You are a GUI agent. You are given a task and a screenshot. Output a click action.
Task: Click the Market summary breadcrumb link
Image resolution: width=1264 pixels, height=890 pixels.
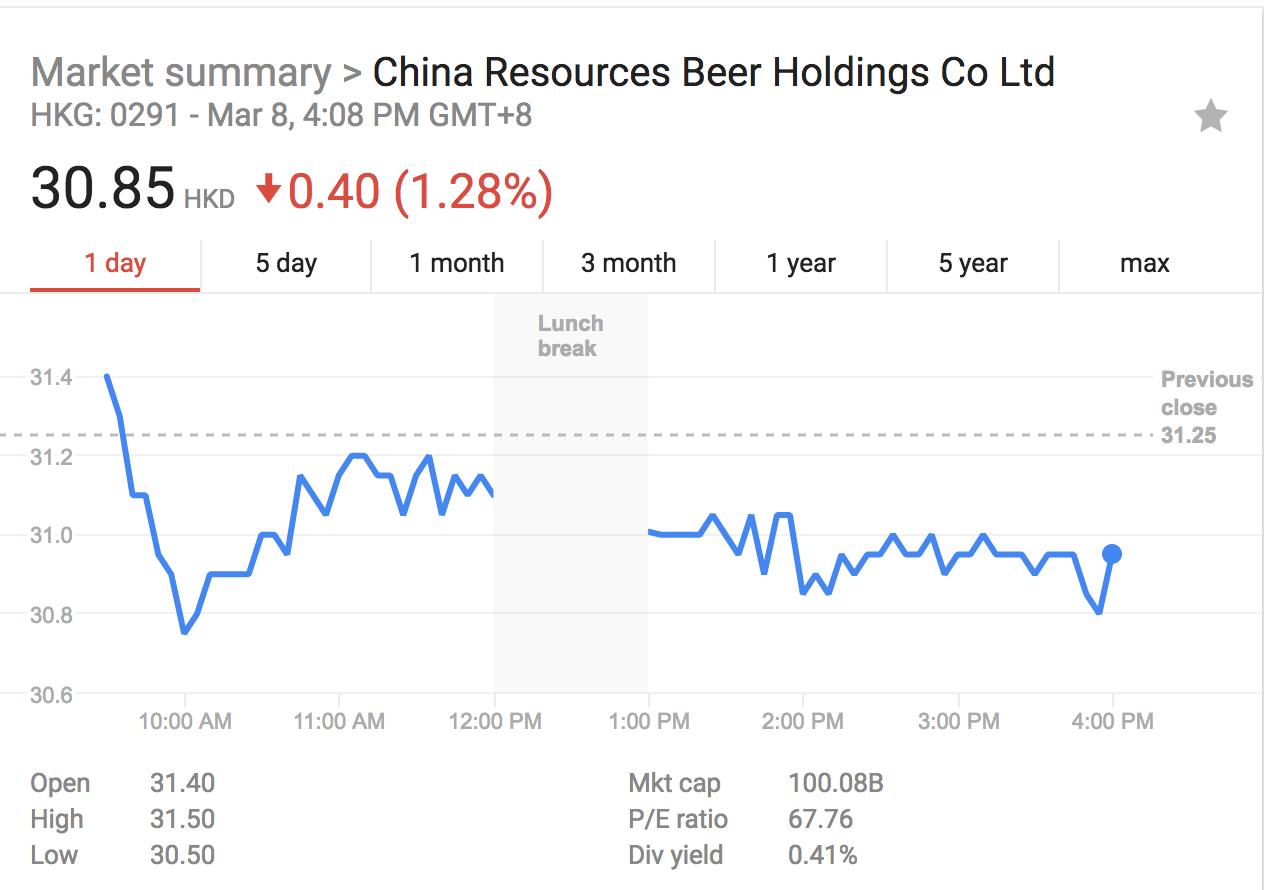(x=180, y=73)
